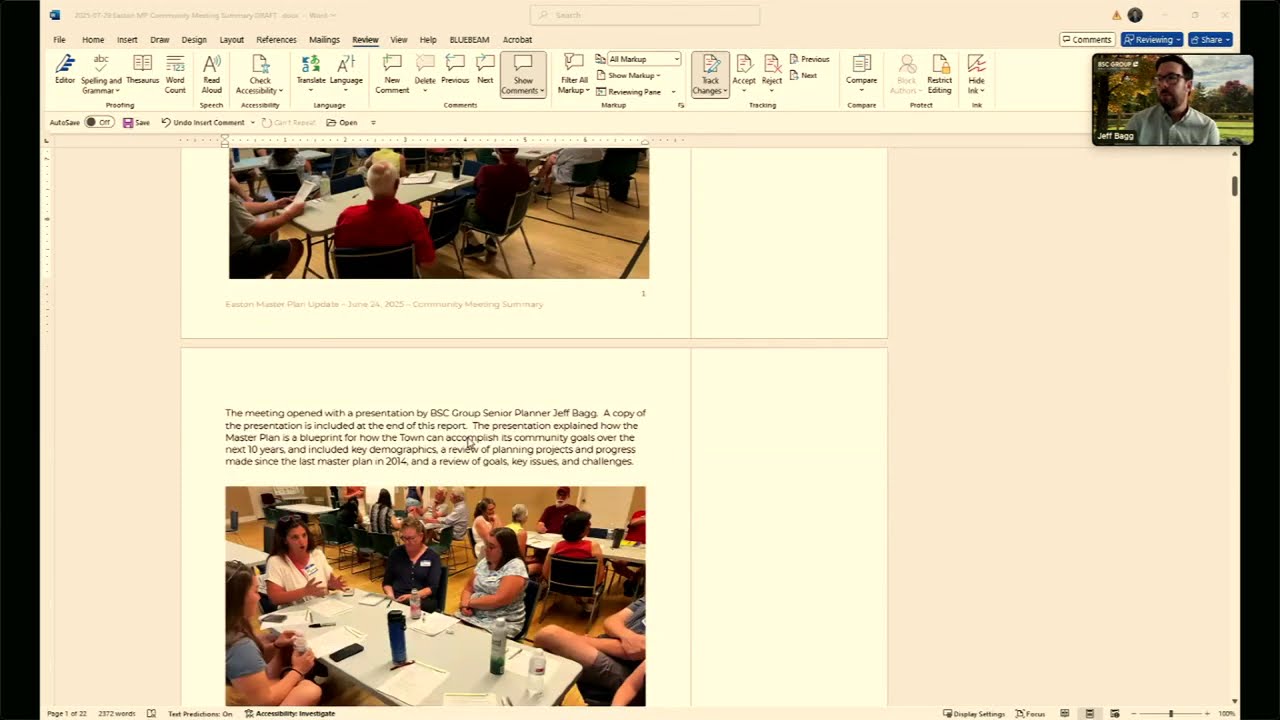Click the Show Comments button
Image resolution: width=1280 pixels, height=720 pixels.
[x=523, y=75]
